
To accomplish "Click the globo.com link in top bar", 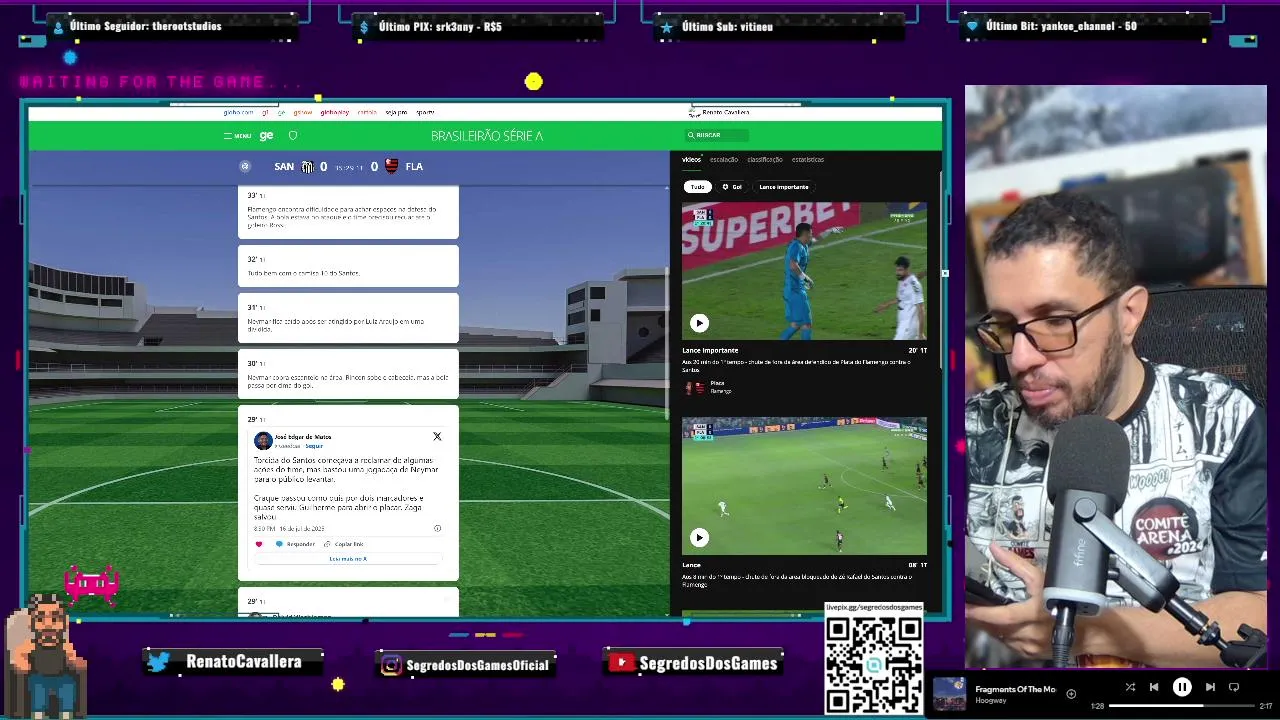I will tap(238, 112).
